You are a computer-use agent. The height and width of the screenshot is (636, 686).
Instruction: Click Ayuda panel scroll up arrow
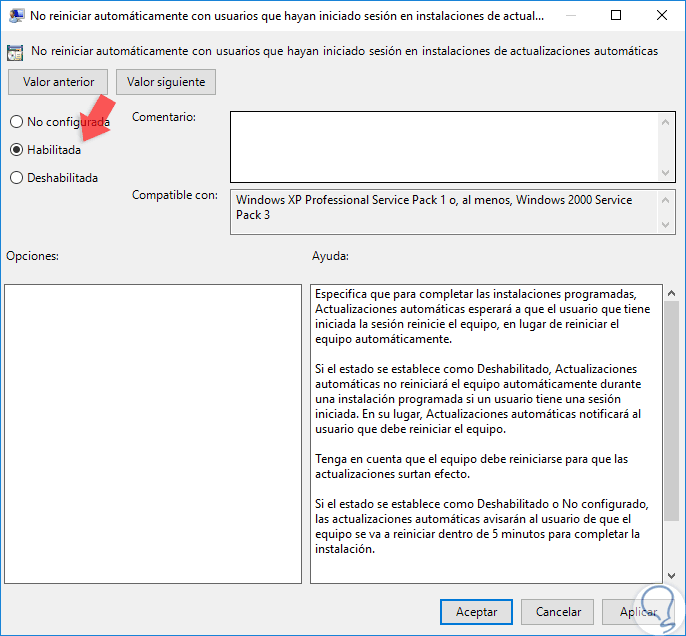coord(672,294)
